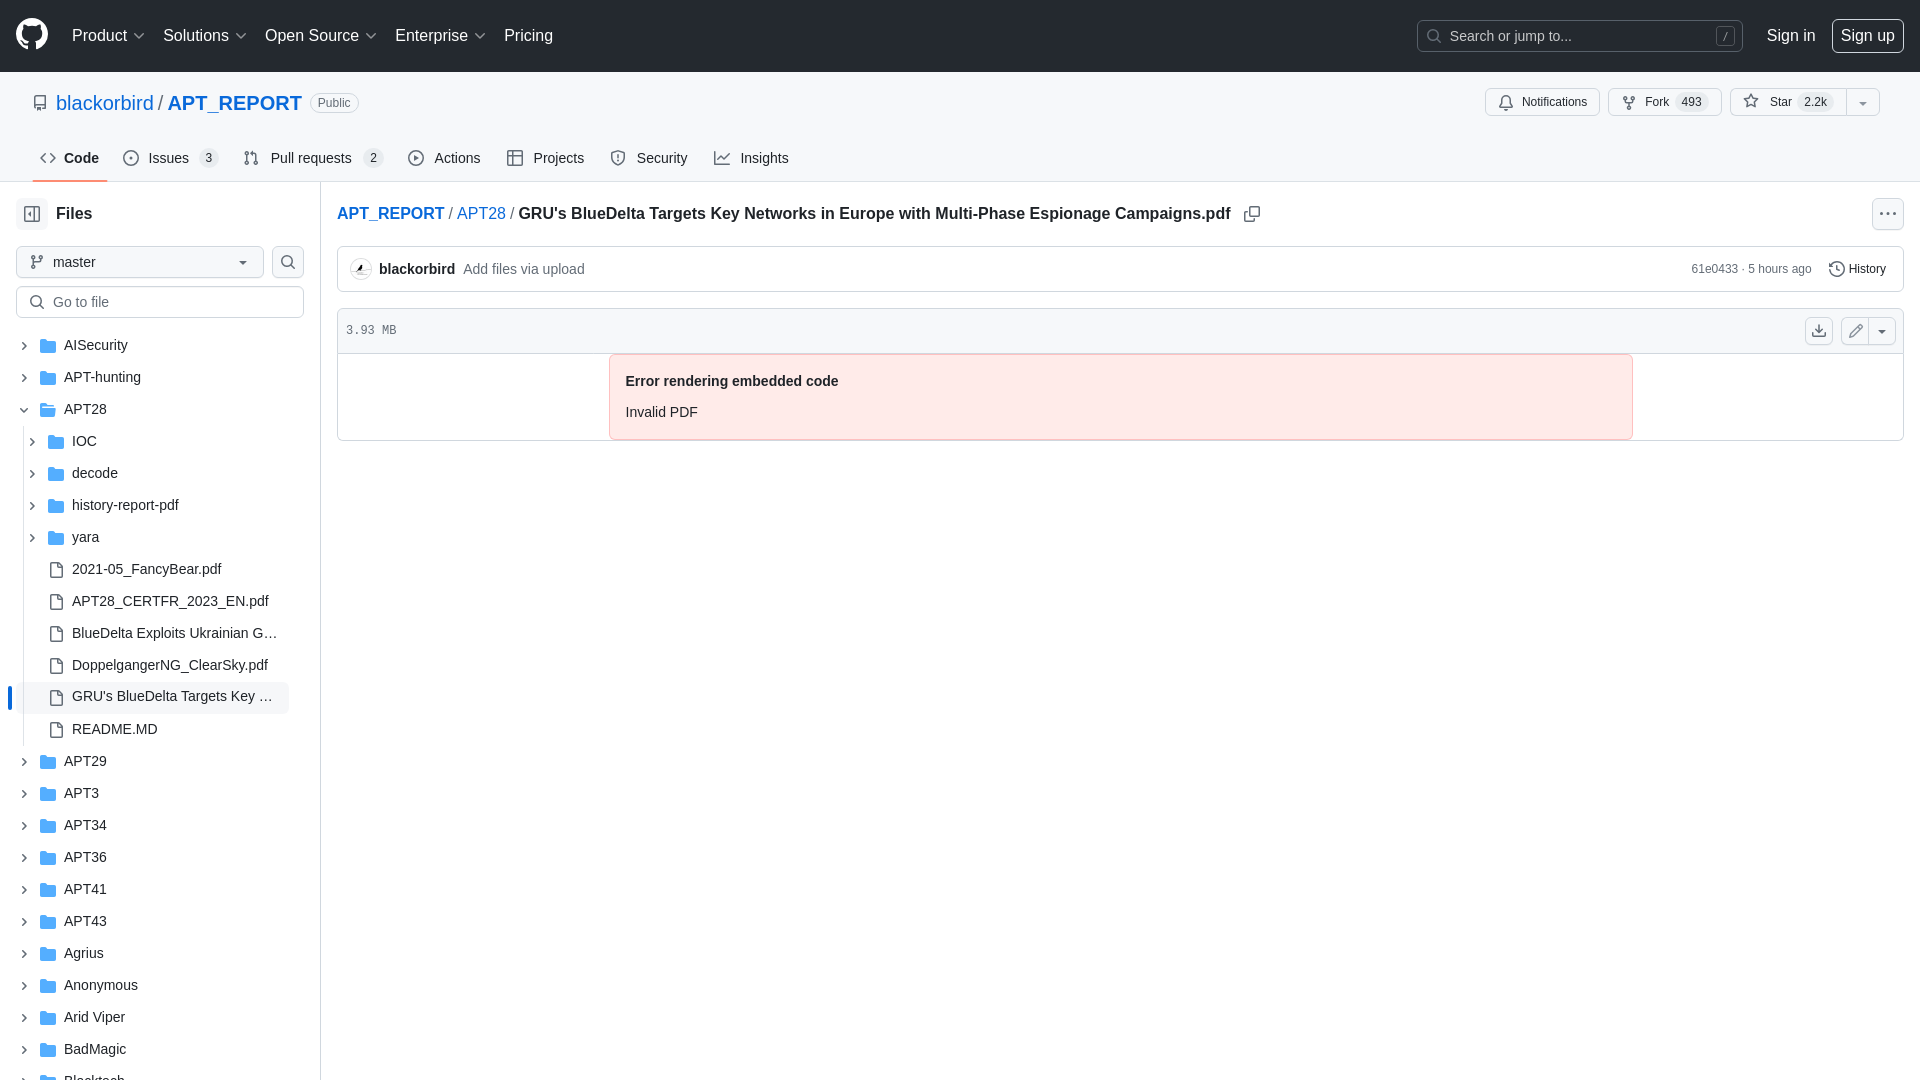The image size is (1920, 1080).
Task: Search files with the magnifier button
Action: pos(288,262)
